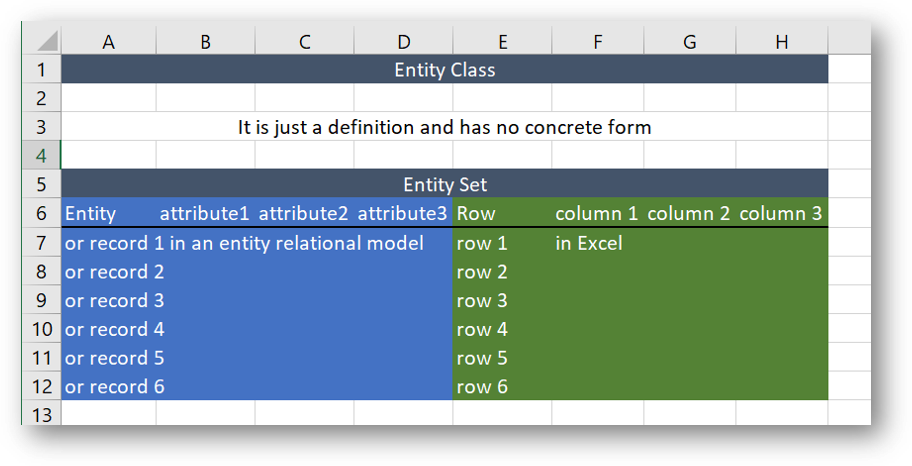Click the attribute3 cell
Screen dimensions: 912x466
tap(403, 214)
